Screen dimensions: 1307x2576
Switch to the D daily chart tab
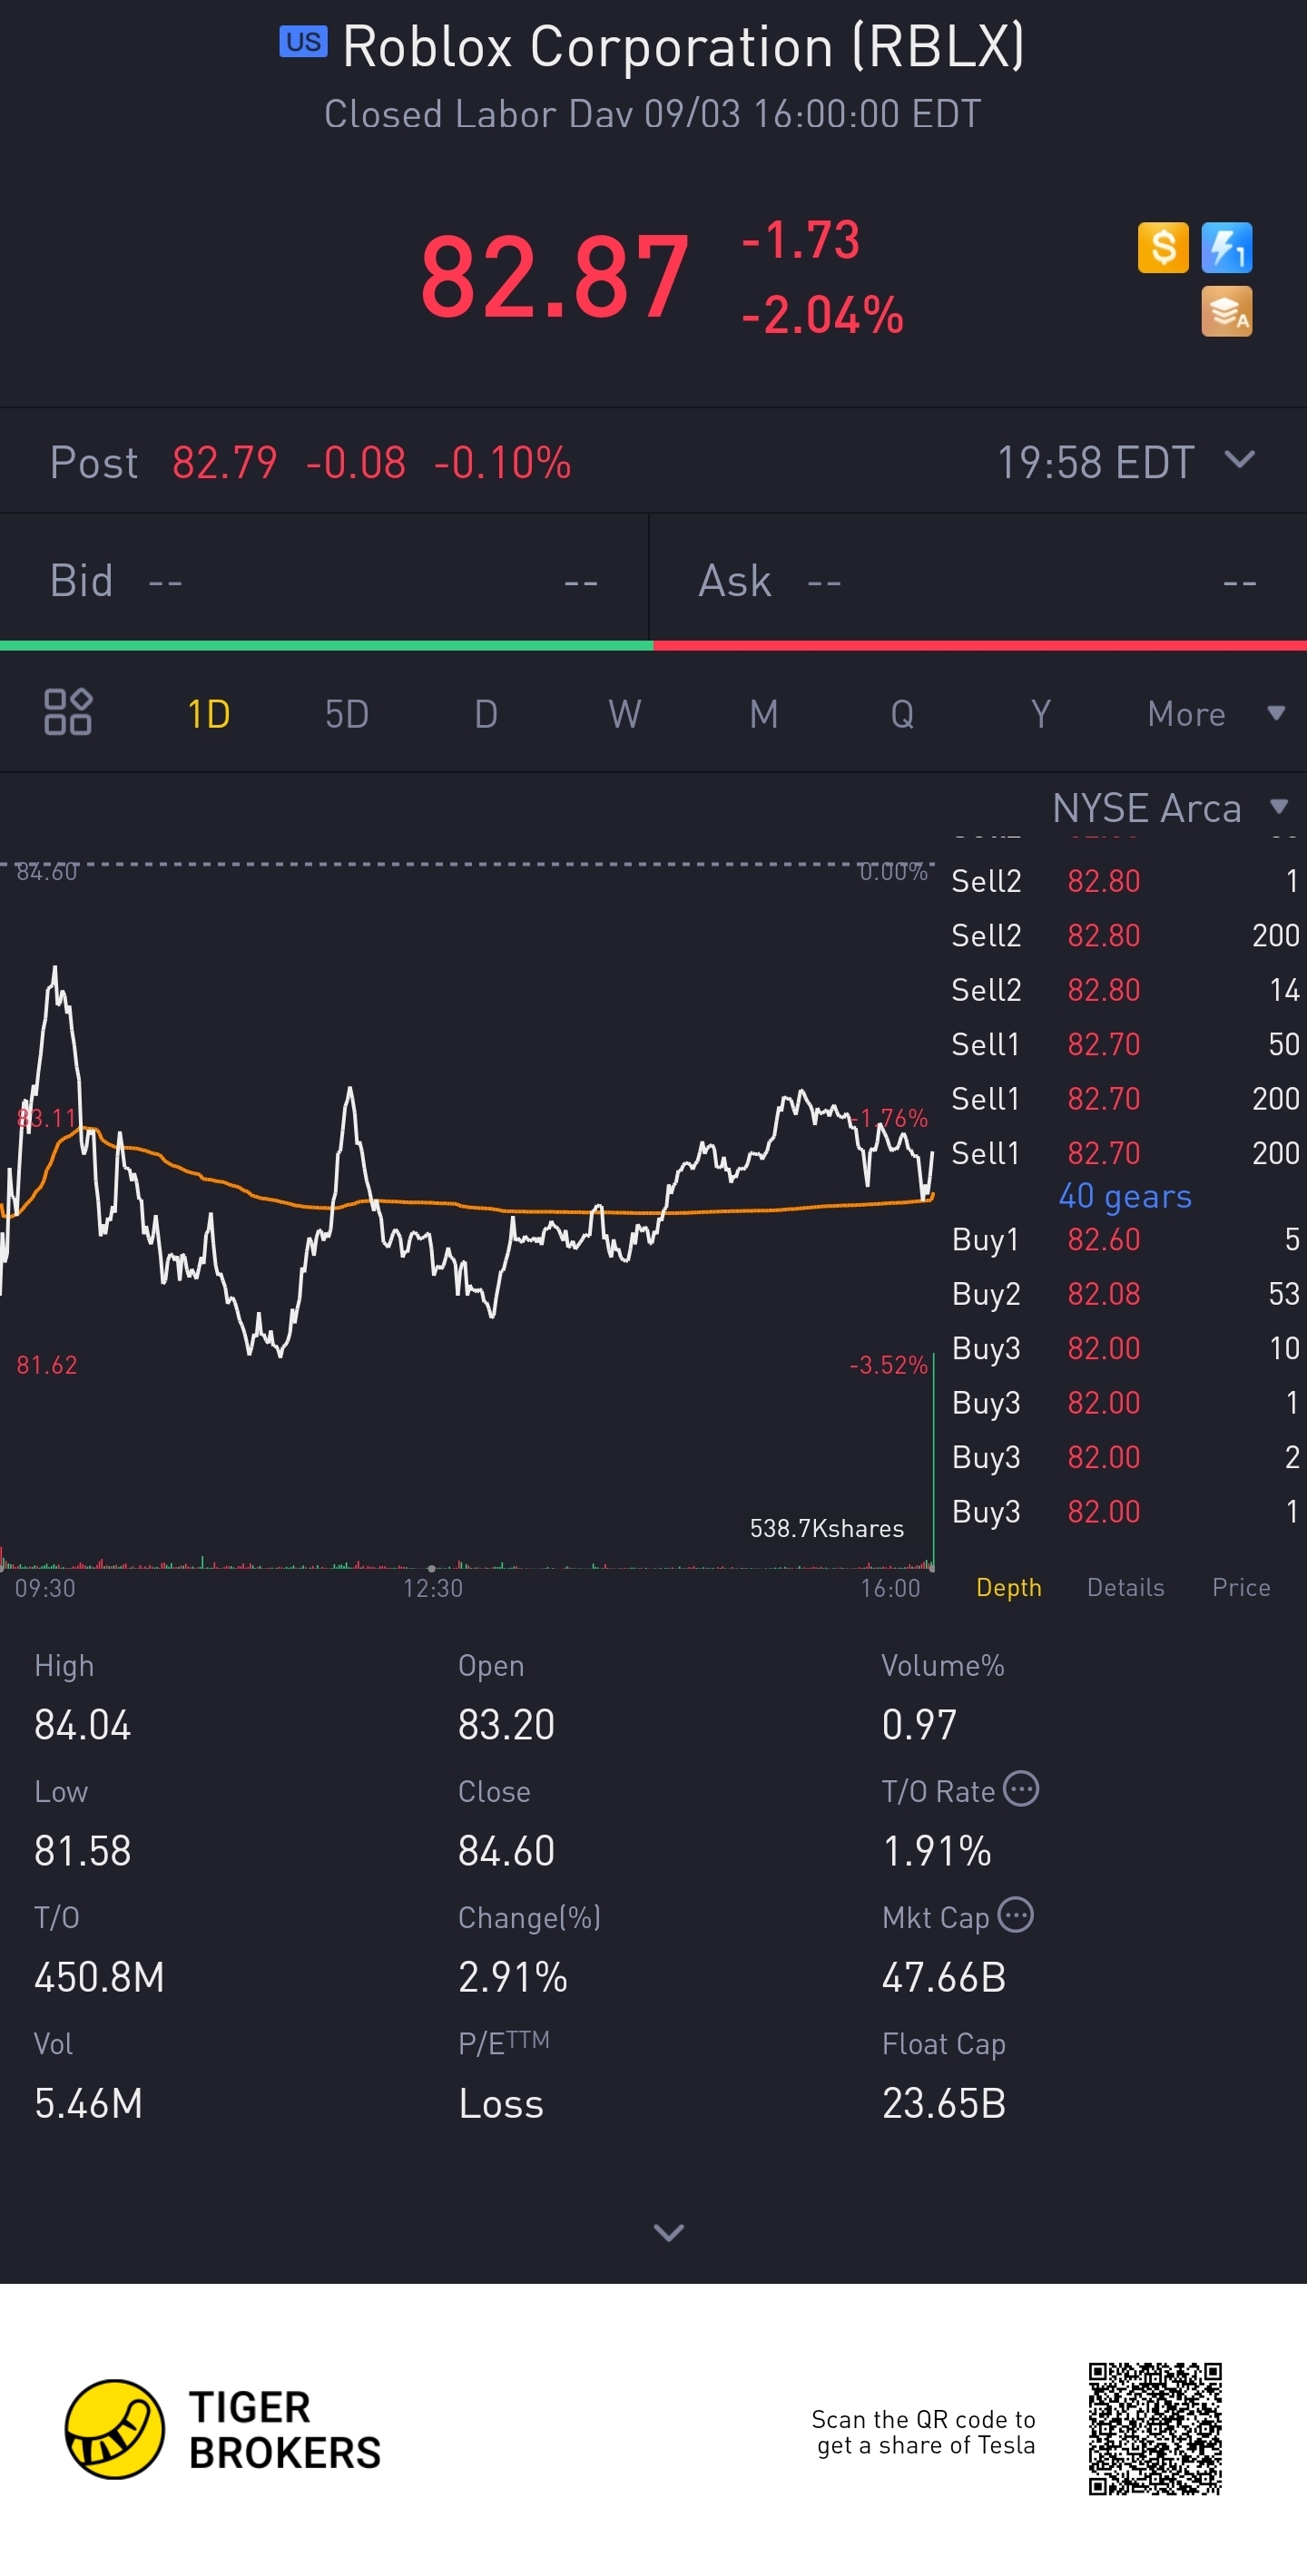tap(486, 714)
